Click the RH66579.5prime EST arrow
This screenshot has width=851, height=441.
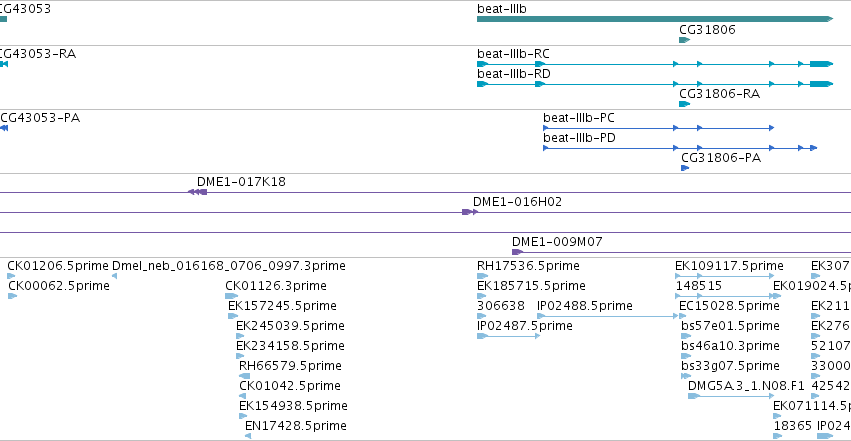tap(245, 376)
